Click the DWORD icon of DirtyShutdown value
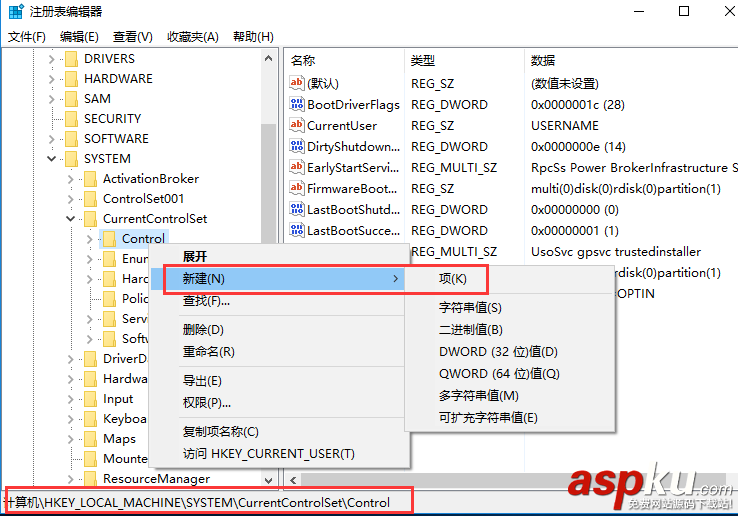This screenshot has width=738, height=516. (297, 146)
